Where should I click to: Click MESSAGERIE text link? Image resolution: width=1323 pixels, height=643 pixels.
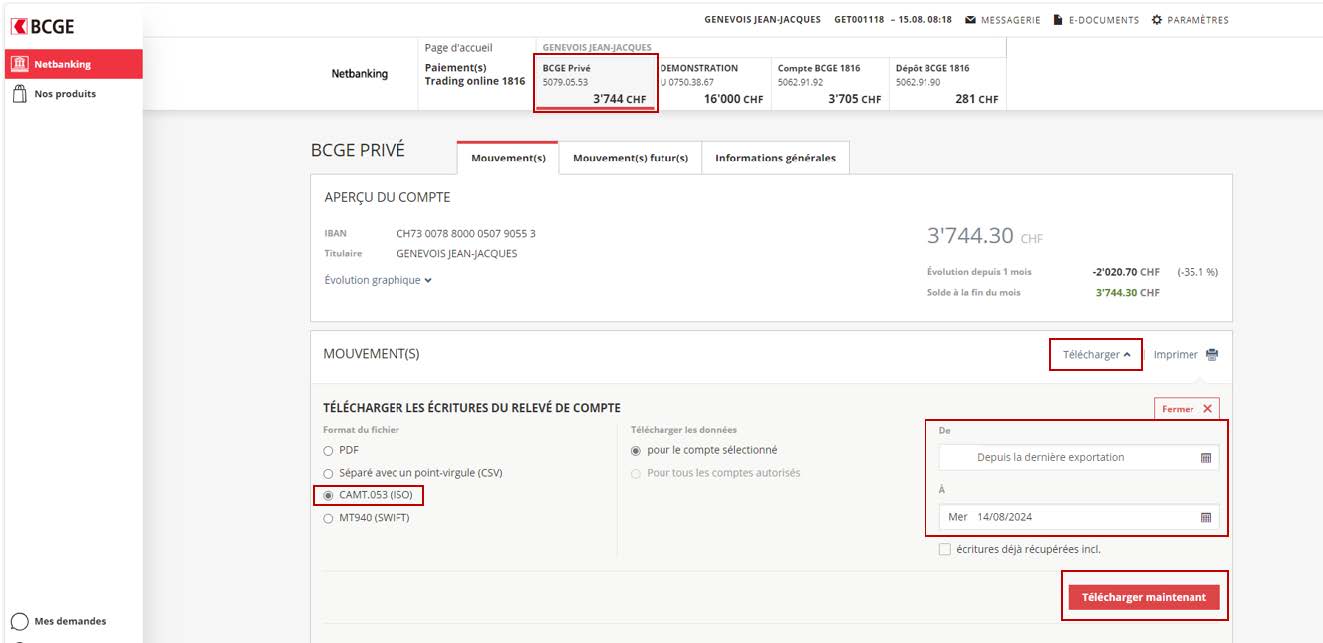coord(1010,20)
